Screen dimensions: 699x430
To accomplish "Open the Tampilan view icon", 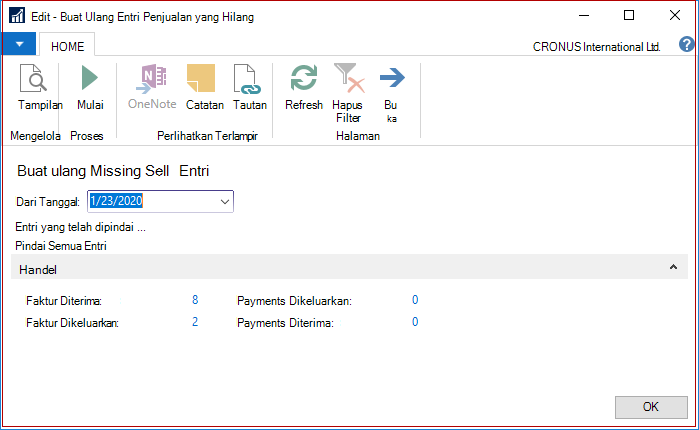I will coord(33,78).
